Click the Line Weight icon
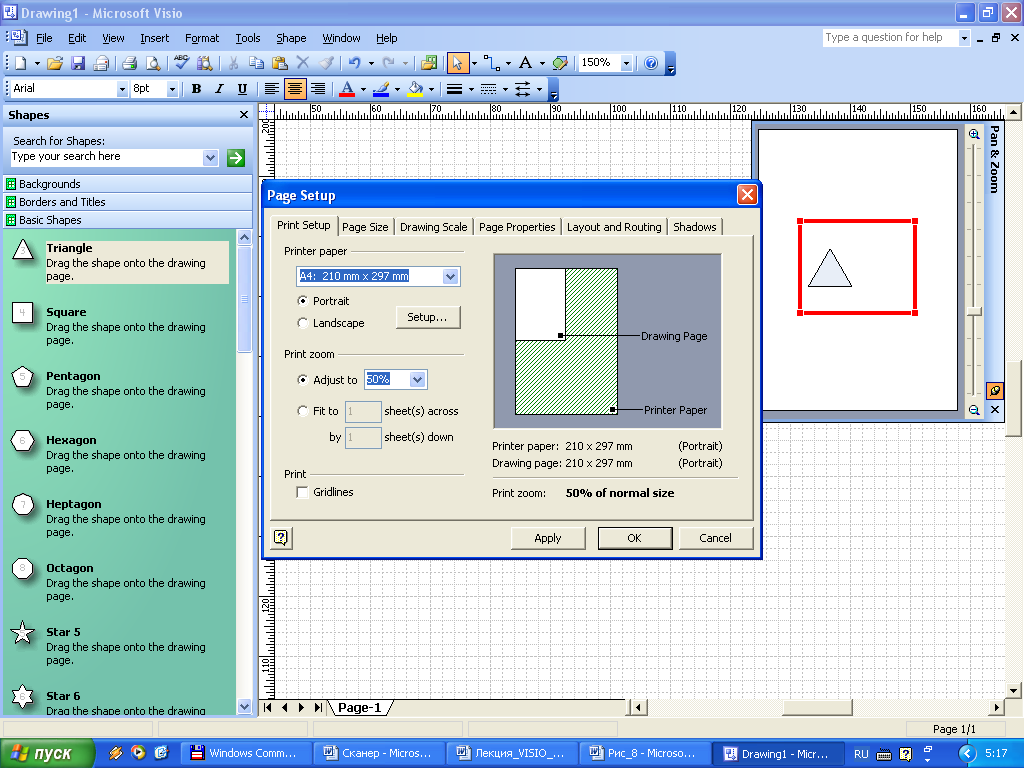Image resolution: width=1024 pixels, height=768 pixels. [x=455, y=89]
